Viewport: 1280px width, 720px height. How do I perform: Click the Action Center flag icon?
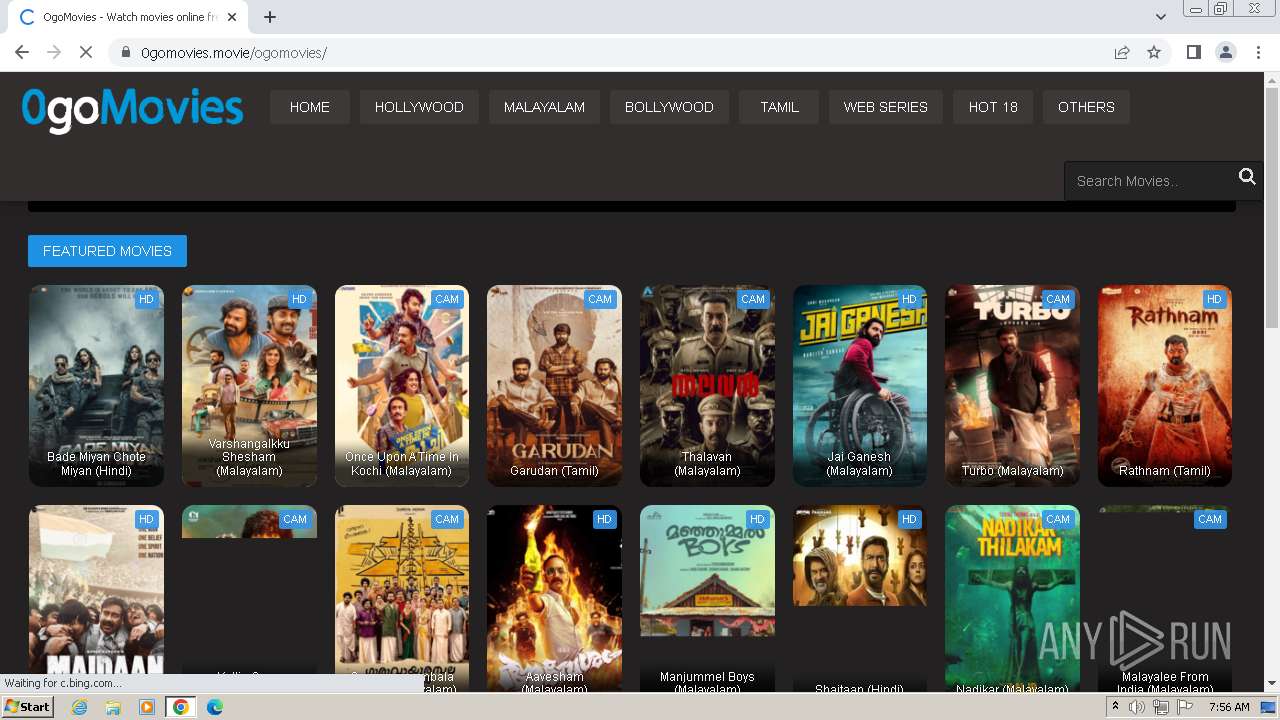[x=1185, y=707]
